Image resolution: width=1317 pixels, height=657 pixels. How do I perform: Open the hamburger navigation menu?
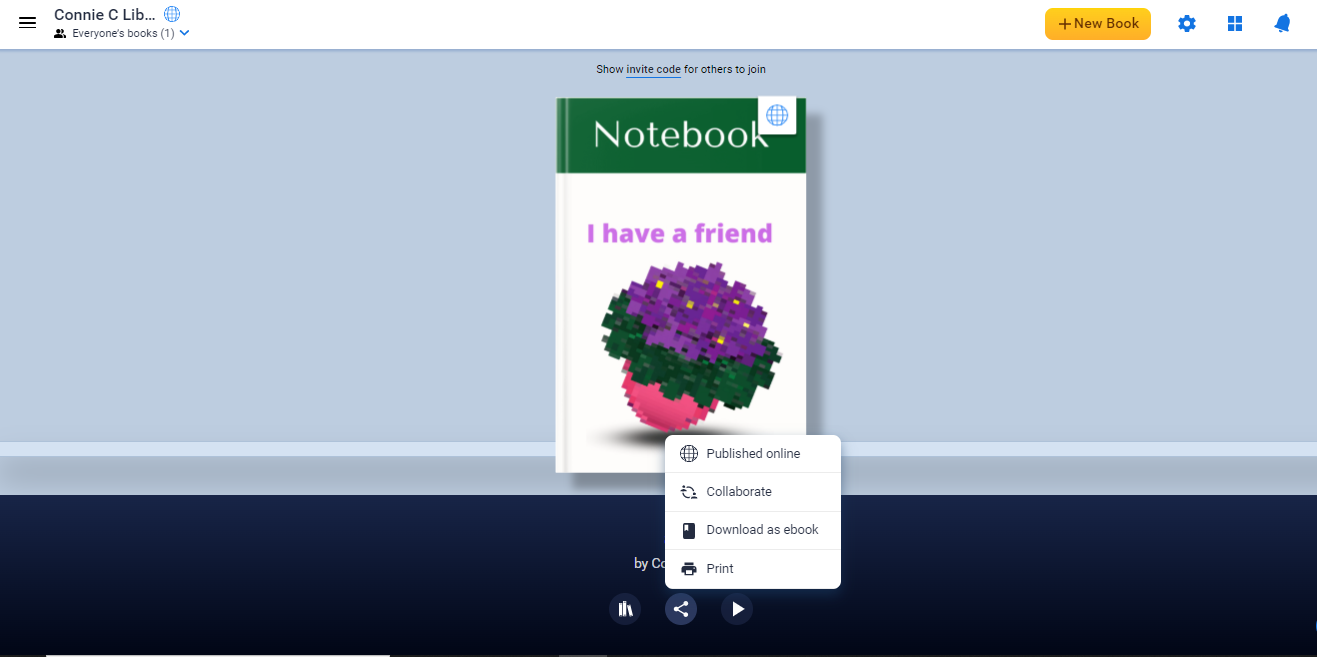click(x=27, y=23)
